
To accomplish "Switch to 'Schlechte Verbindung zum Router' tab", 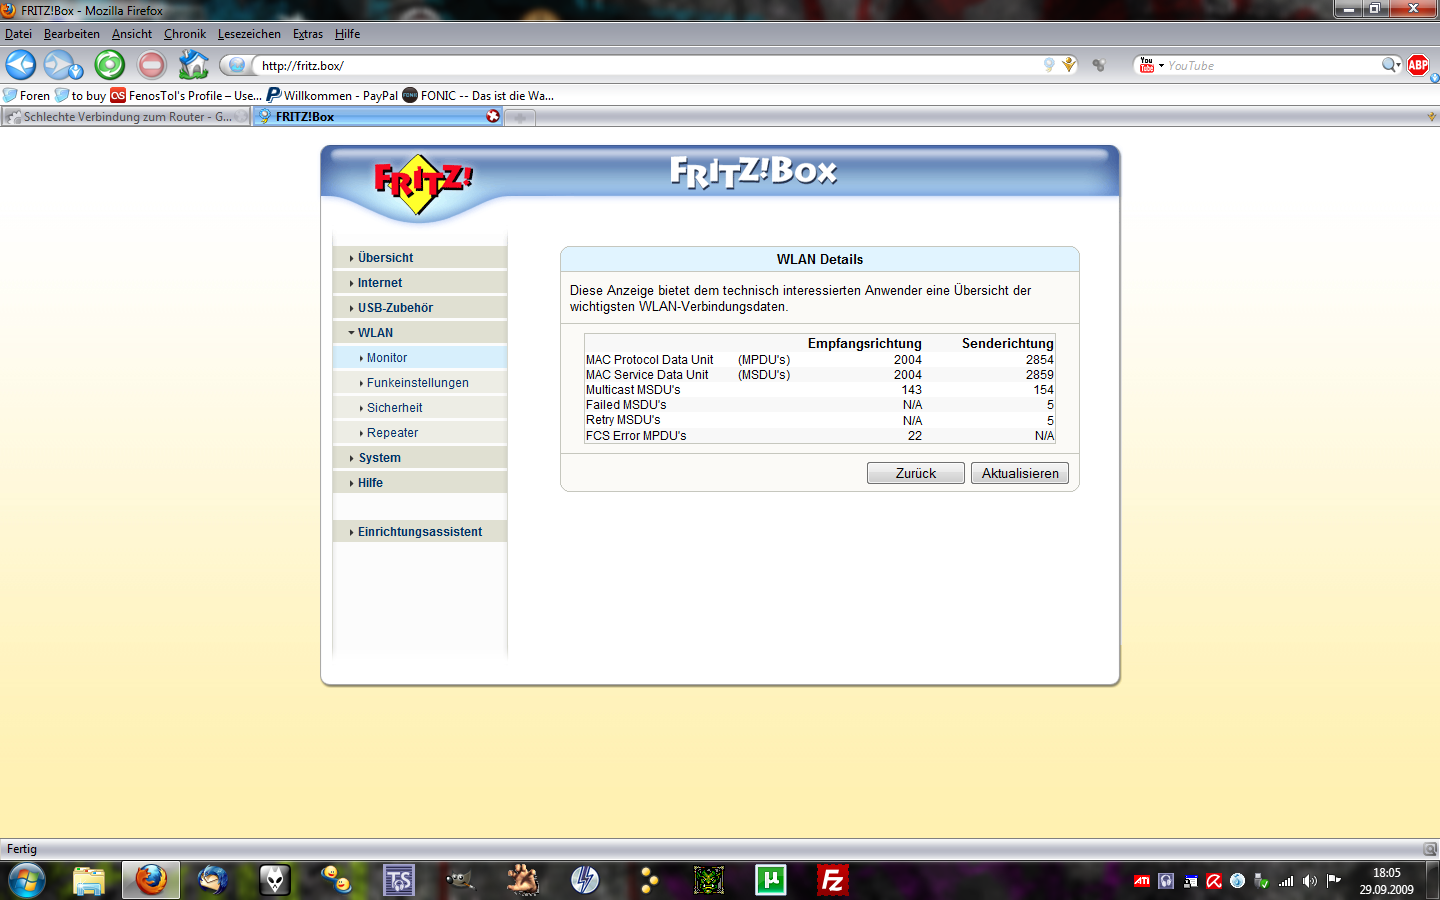I will click(125, 117).
